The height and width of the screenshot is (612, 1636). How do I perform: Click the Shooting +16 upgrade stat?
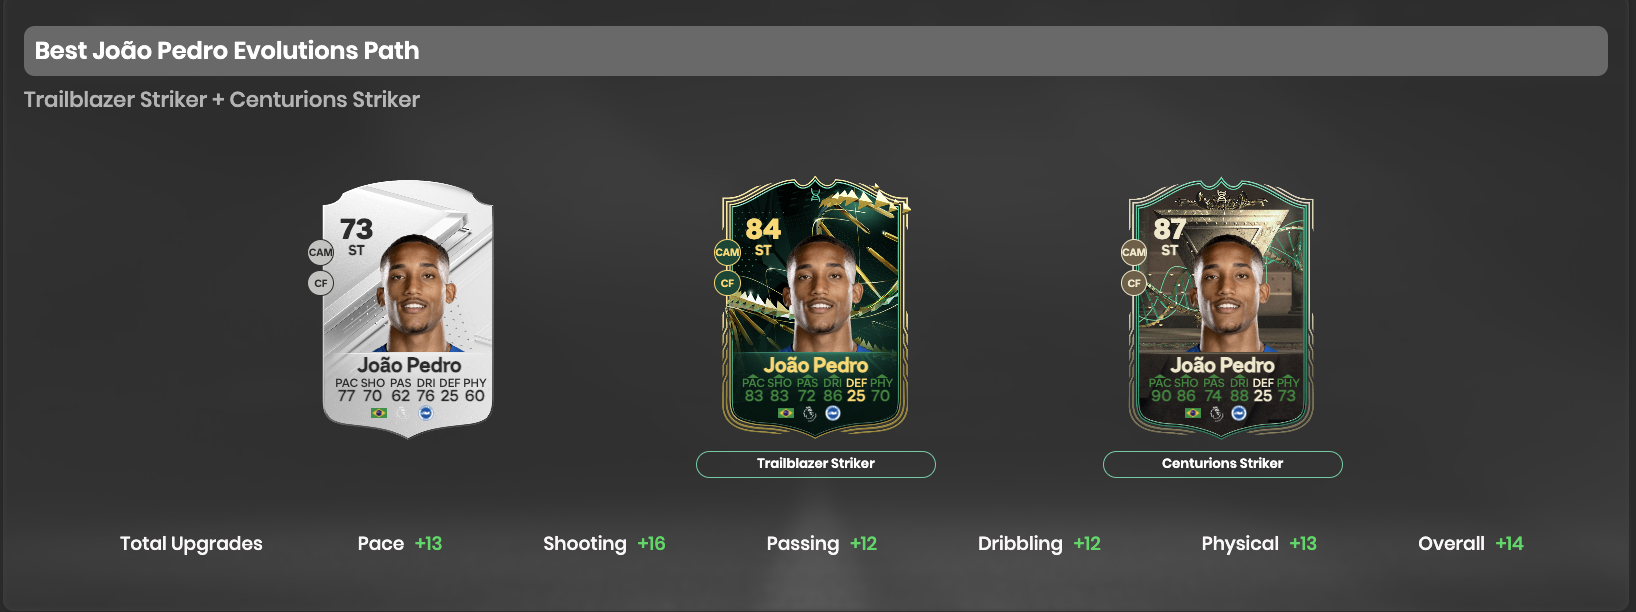coord(604,543)
